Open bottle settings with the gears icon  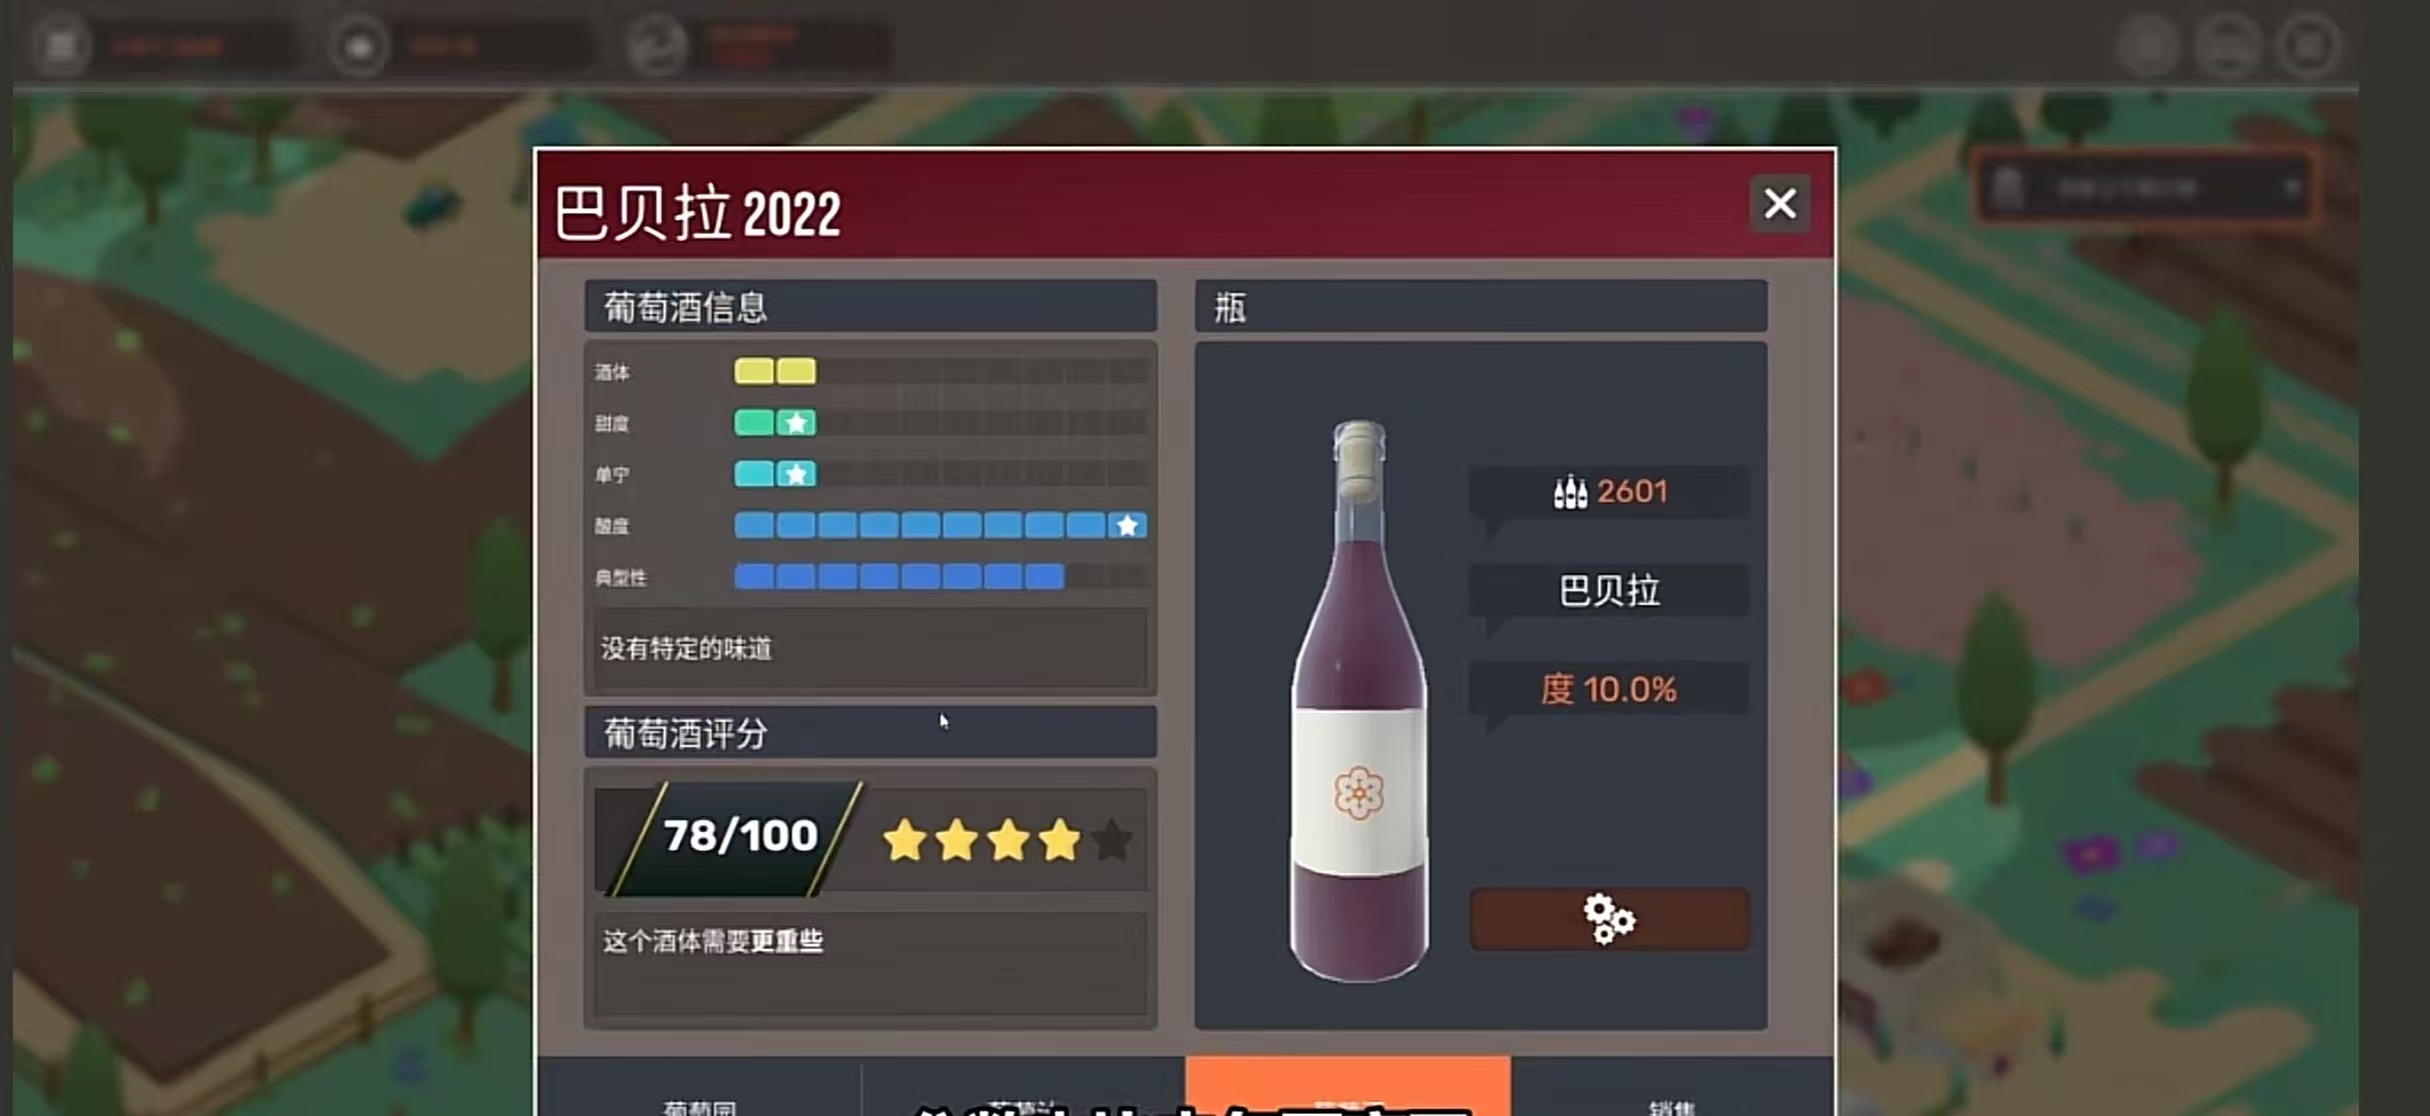point(1609,918)
